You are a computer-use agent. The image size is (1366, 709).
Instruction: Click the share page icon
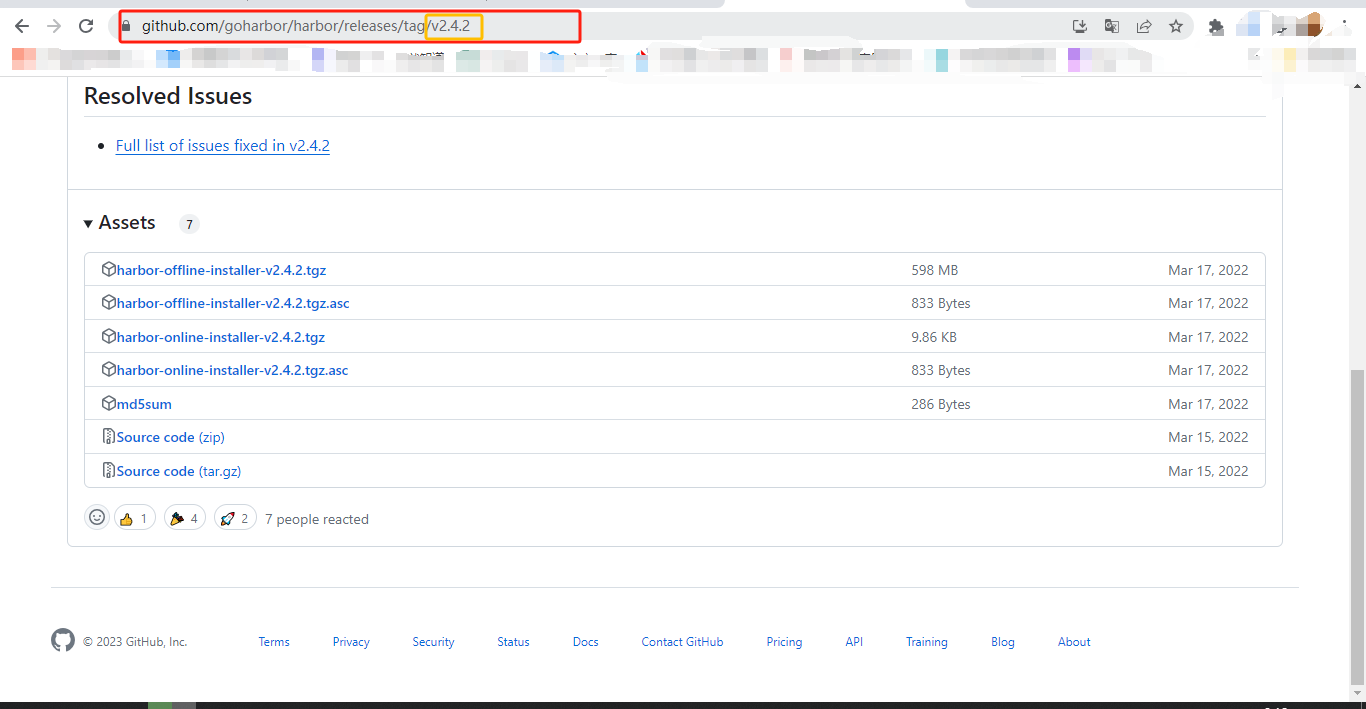(1144, 26)
